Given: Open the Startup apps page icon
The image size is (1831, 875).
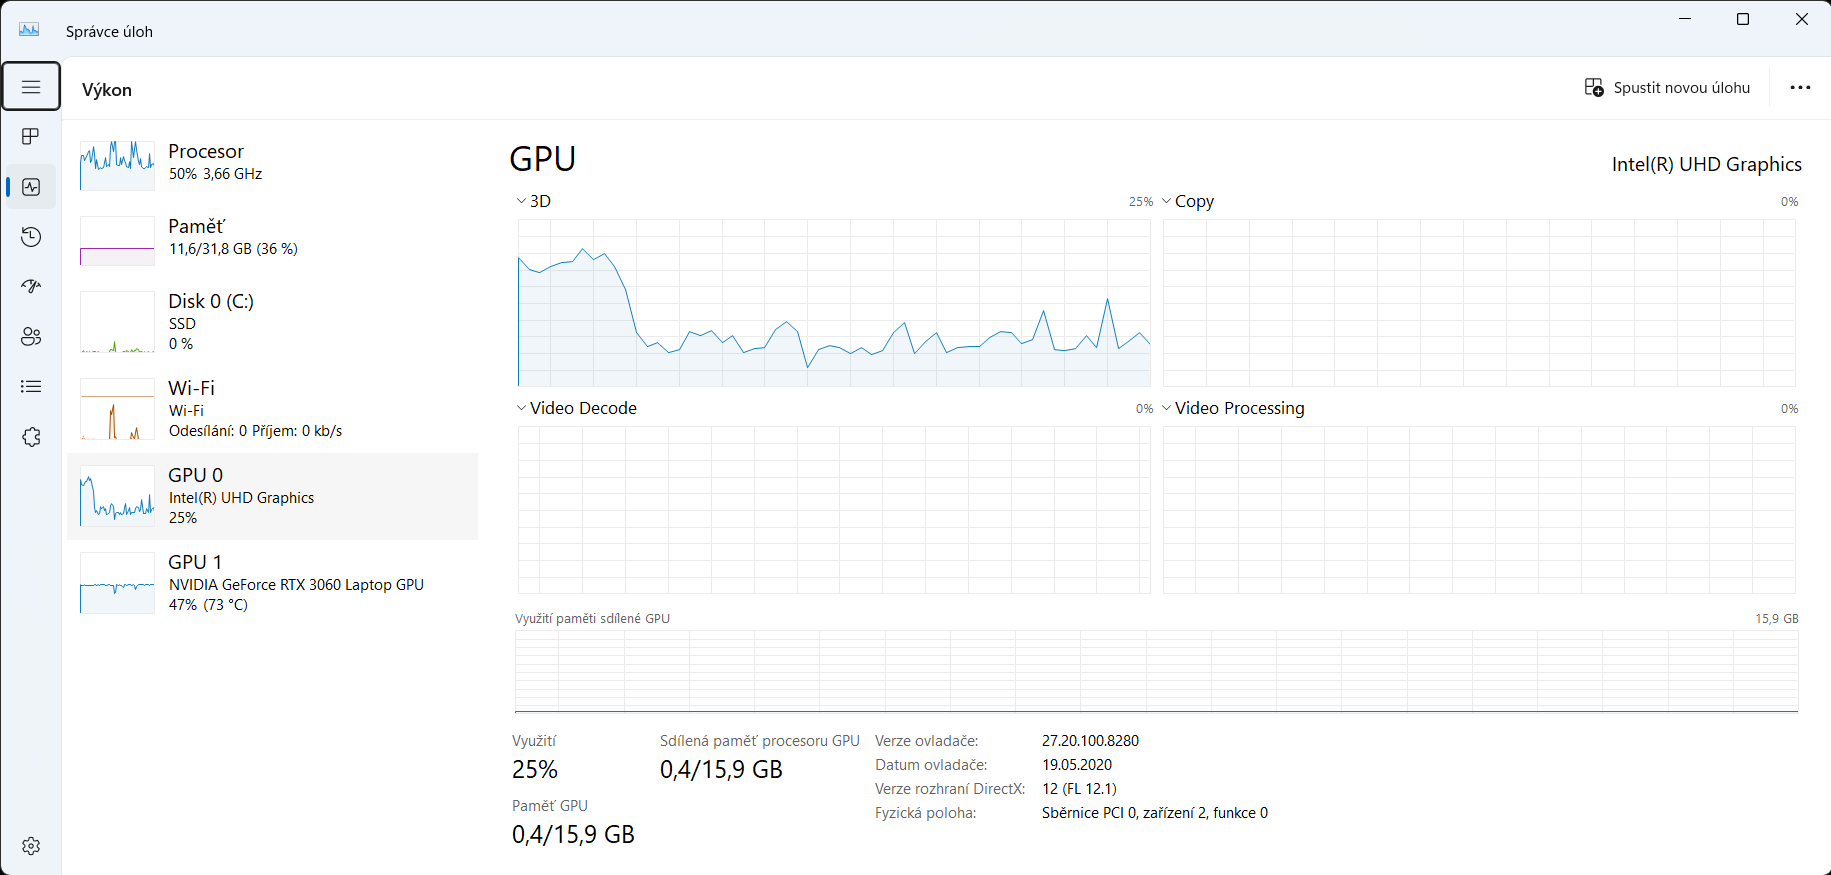Looking at the screenshot, I should click(x=31, y=287).
